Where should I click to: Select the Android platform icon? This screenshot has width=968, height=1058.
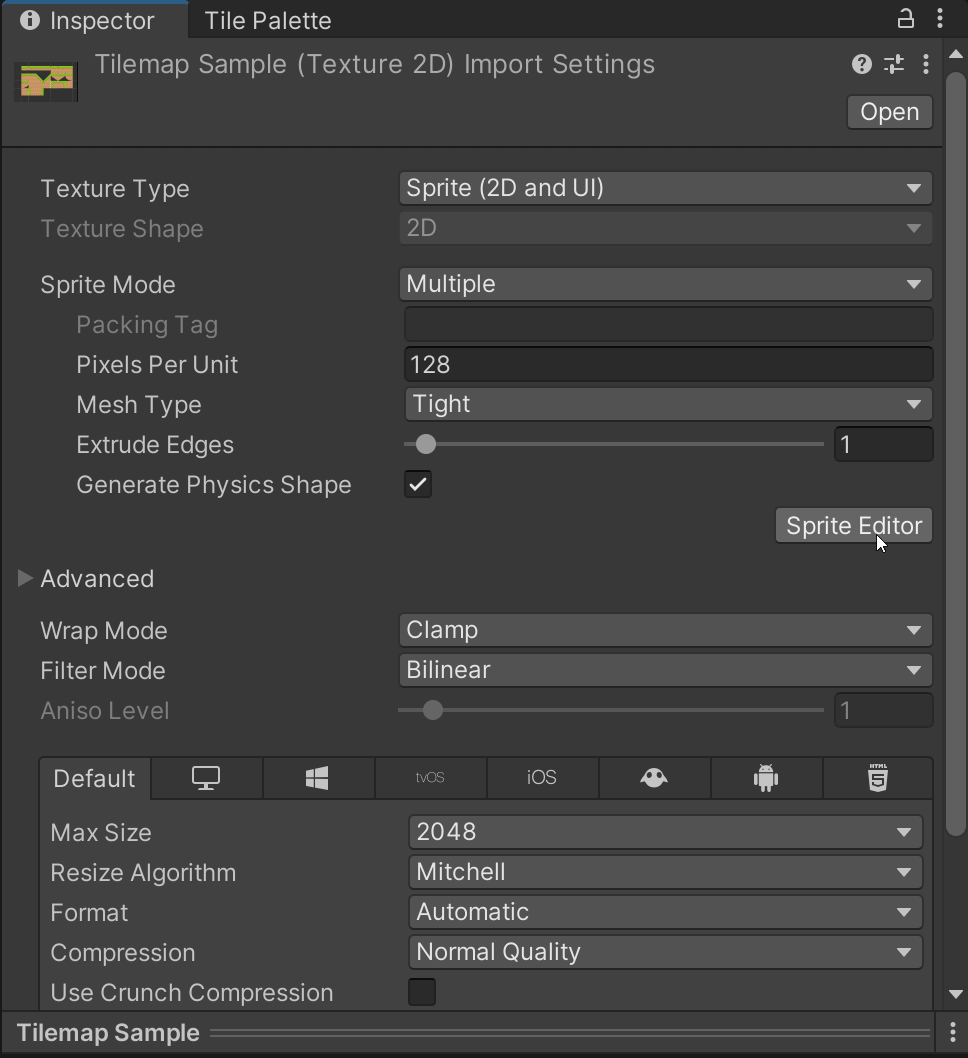766,778
